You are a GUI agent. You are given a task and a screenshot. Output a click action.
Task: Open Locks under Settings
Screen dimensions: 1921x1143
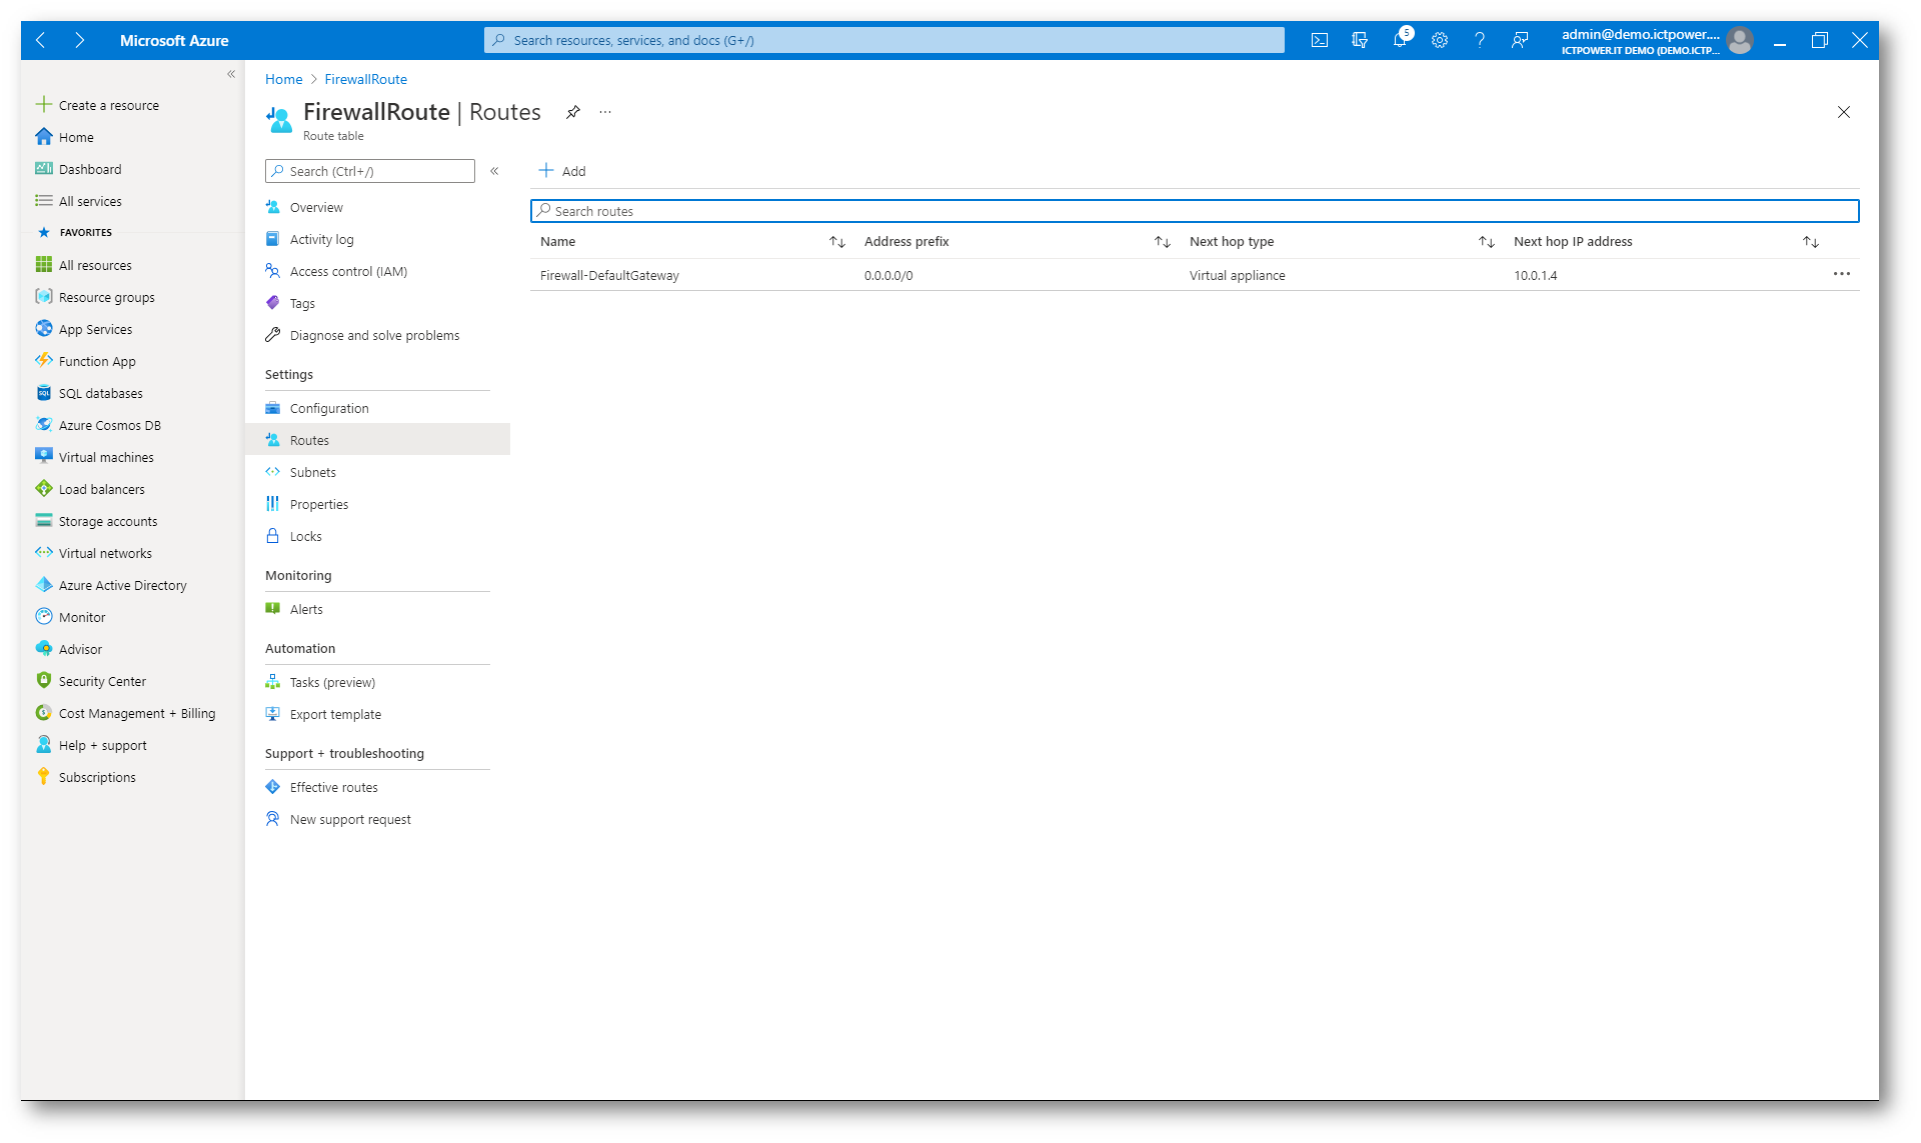point(305,536)
